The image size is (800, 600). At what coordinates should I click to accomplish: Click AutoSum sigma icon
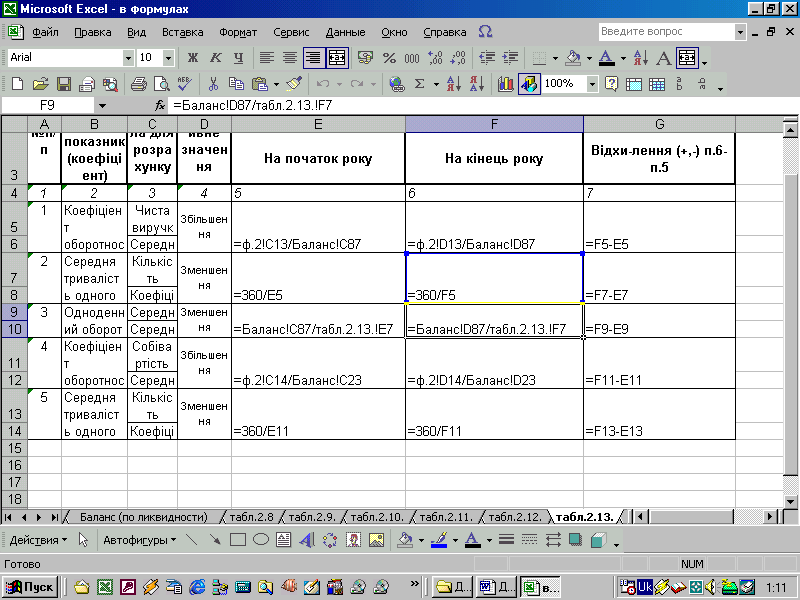point(419,84)
